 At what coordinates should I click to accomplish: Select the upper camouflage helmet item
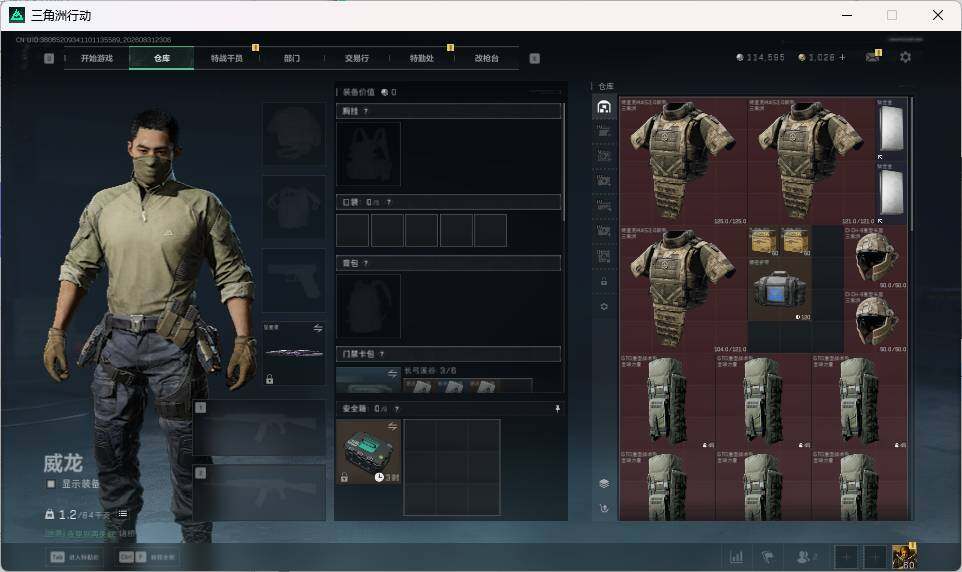pyautogui.click(x=875, y=257)
